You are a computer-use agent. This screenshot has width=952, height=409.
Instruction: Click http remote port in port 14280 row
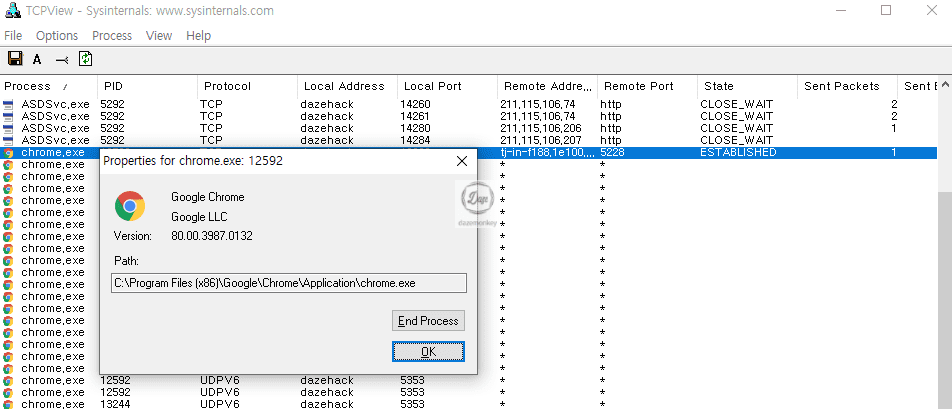coord(611,128)
